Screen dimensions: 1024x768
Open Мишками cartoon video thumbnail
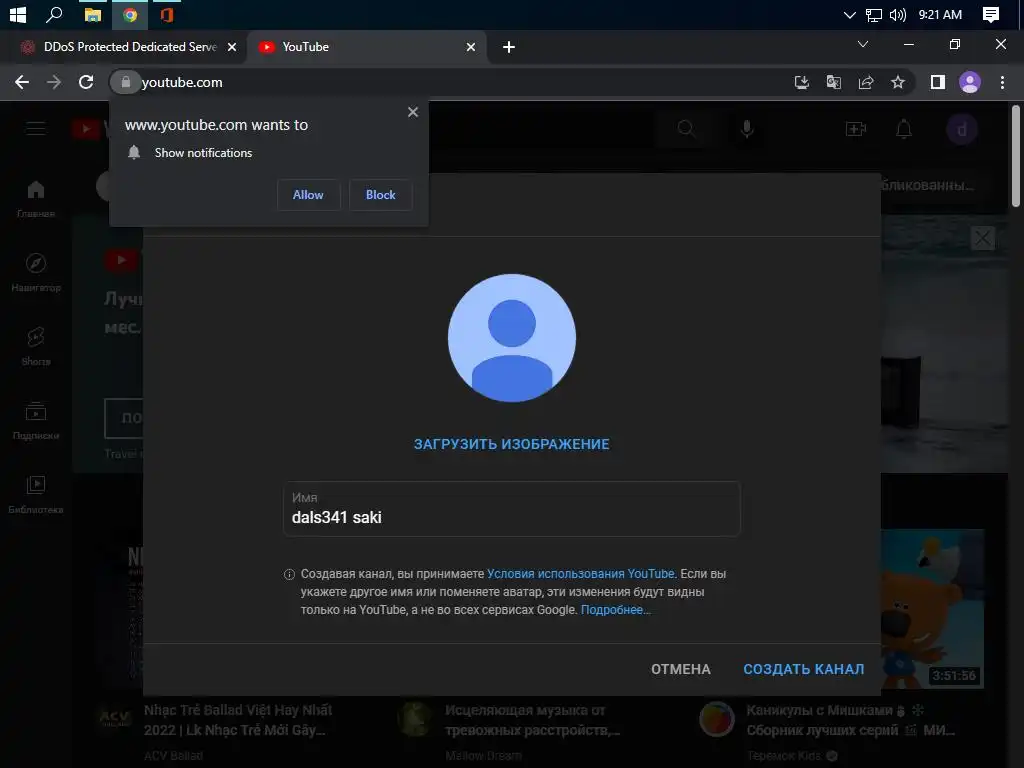[x=932, y=609]
